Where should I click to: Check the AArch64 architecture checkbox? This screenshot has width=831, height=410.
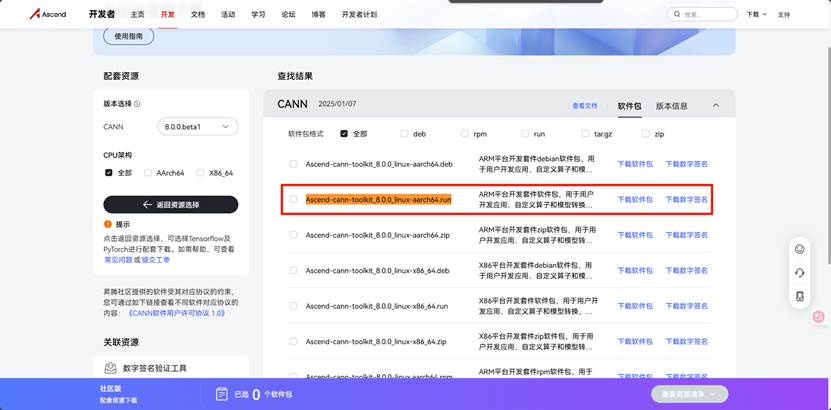[x=148, y=173]
